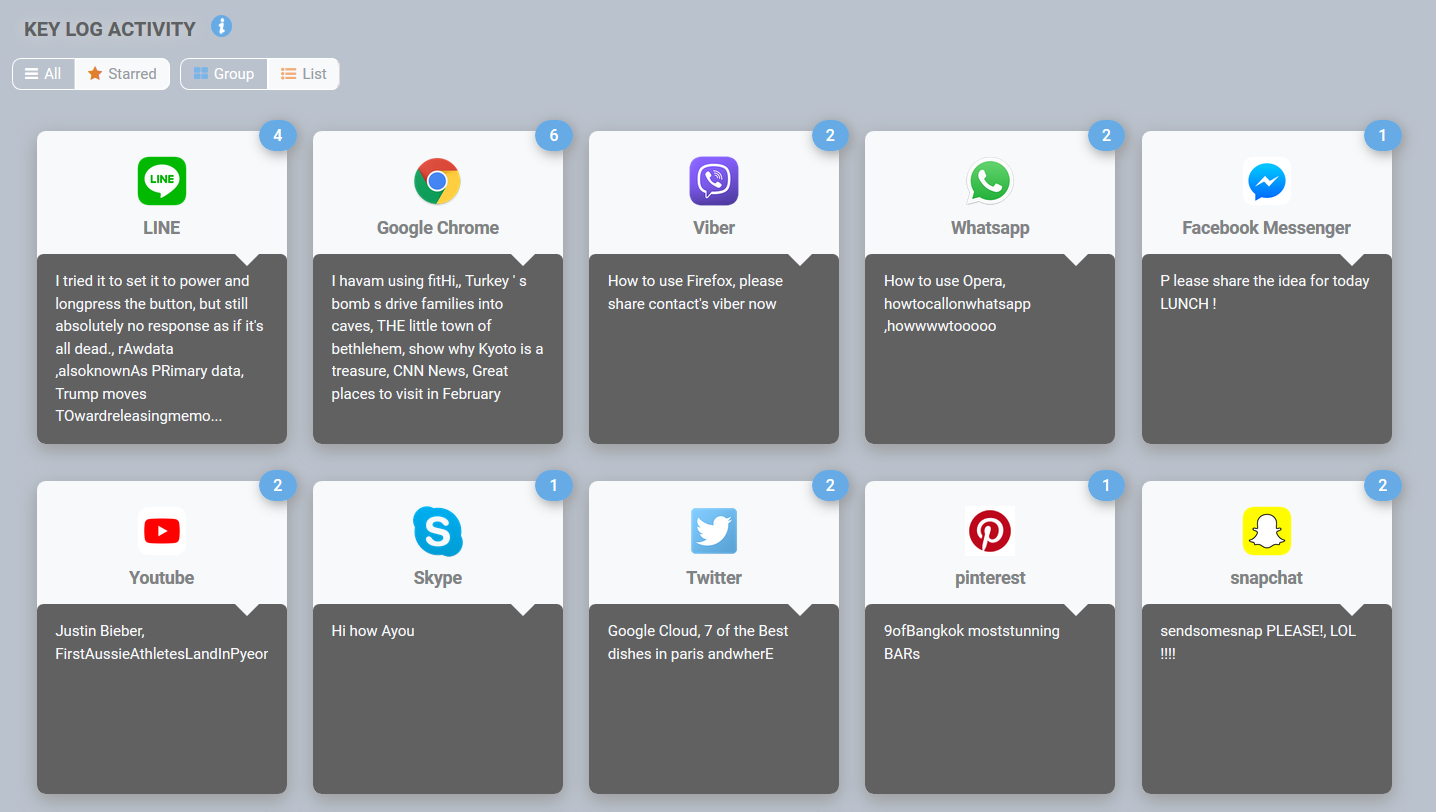Image resolution: width=1436 pixels, height=812 pixels.
Task: Click the pinterest app icon
Action: (990, 531)
